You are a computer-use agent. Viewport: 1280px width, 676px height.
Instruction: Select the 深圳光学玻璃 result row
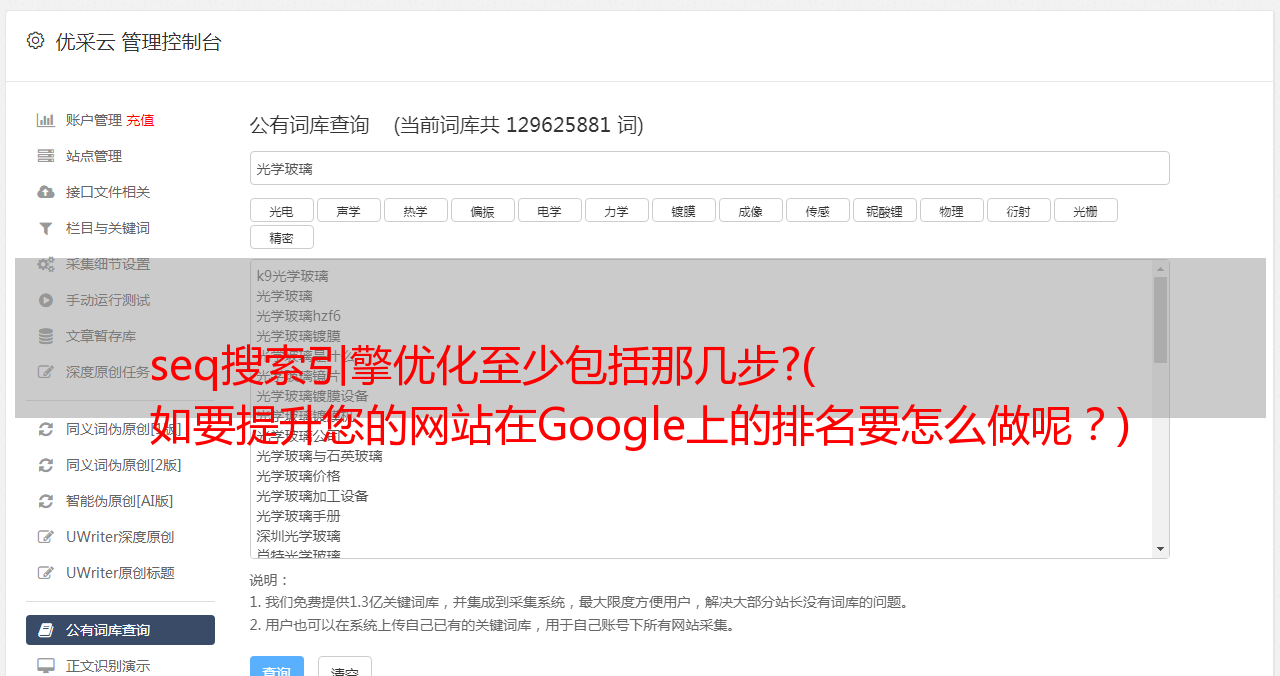(701, 536)
